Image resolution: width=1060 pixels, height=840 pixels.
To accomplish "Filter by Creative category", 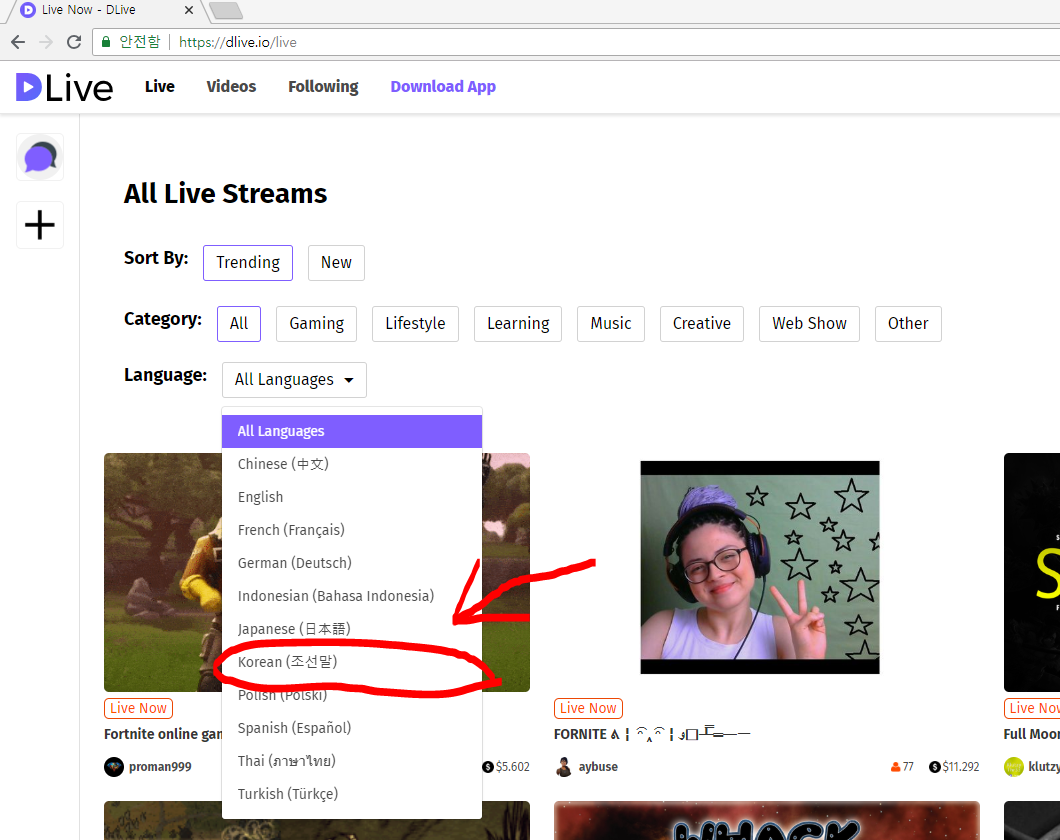I will (x=702, y=324).
